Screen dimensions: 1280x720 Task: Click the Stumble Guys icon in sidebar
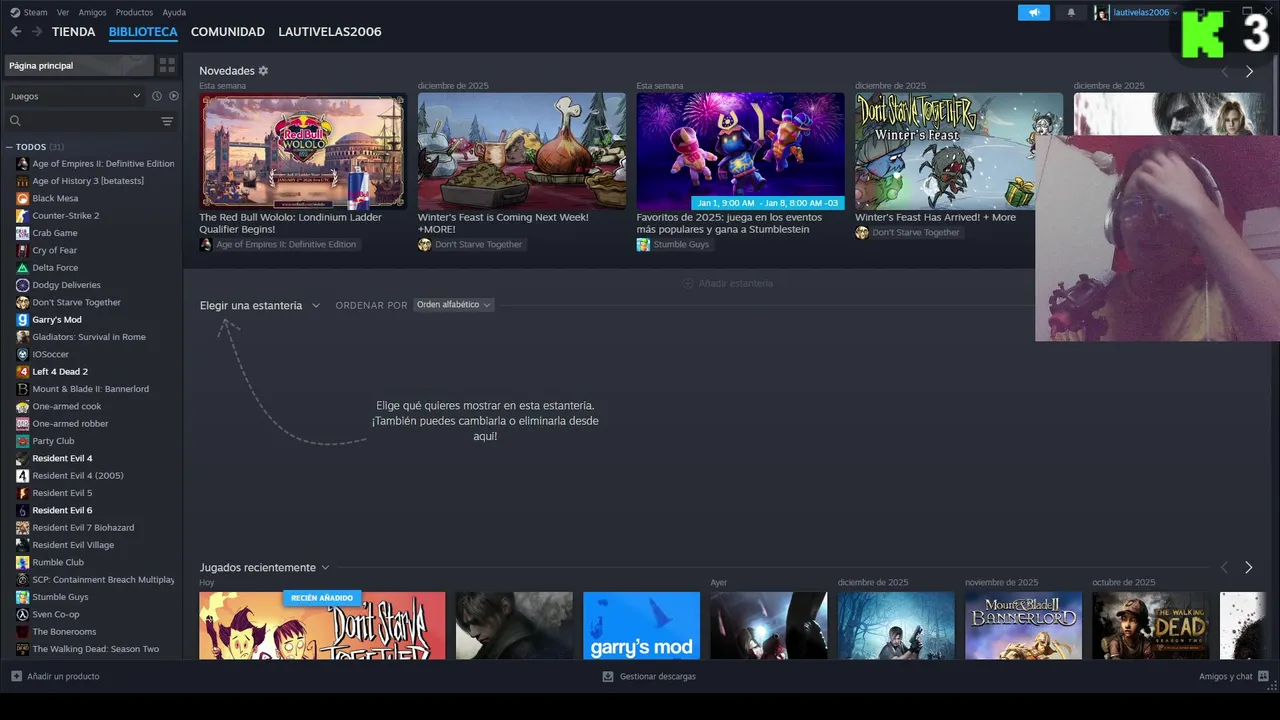pos(22,597)
